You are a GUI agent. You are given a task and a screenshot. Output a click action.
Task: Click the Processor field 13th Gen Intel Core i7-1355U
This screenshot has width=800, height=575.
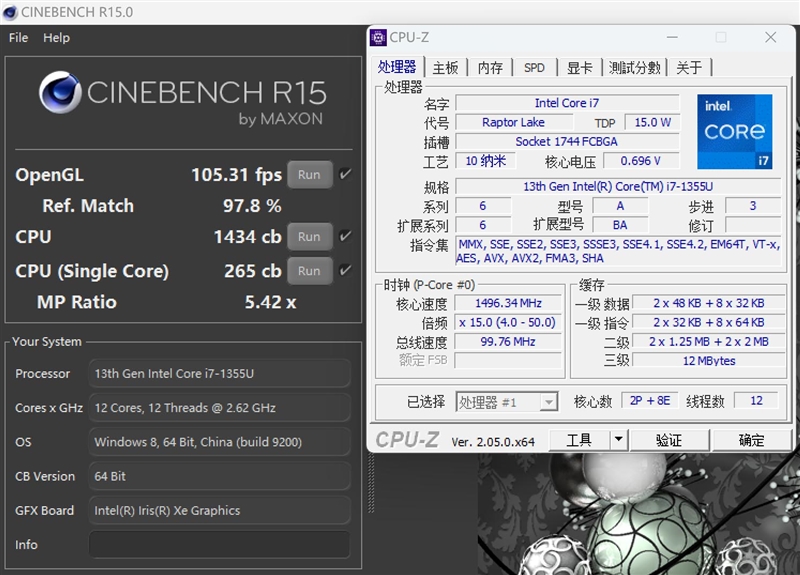[x=219, y=373]
